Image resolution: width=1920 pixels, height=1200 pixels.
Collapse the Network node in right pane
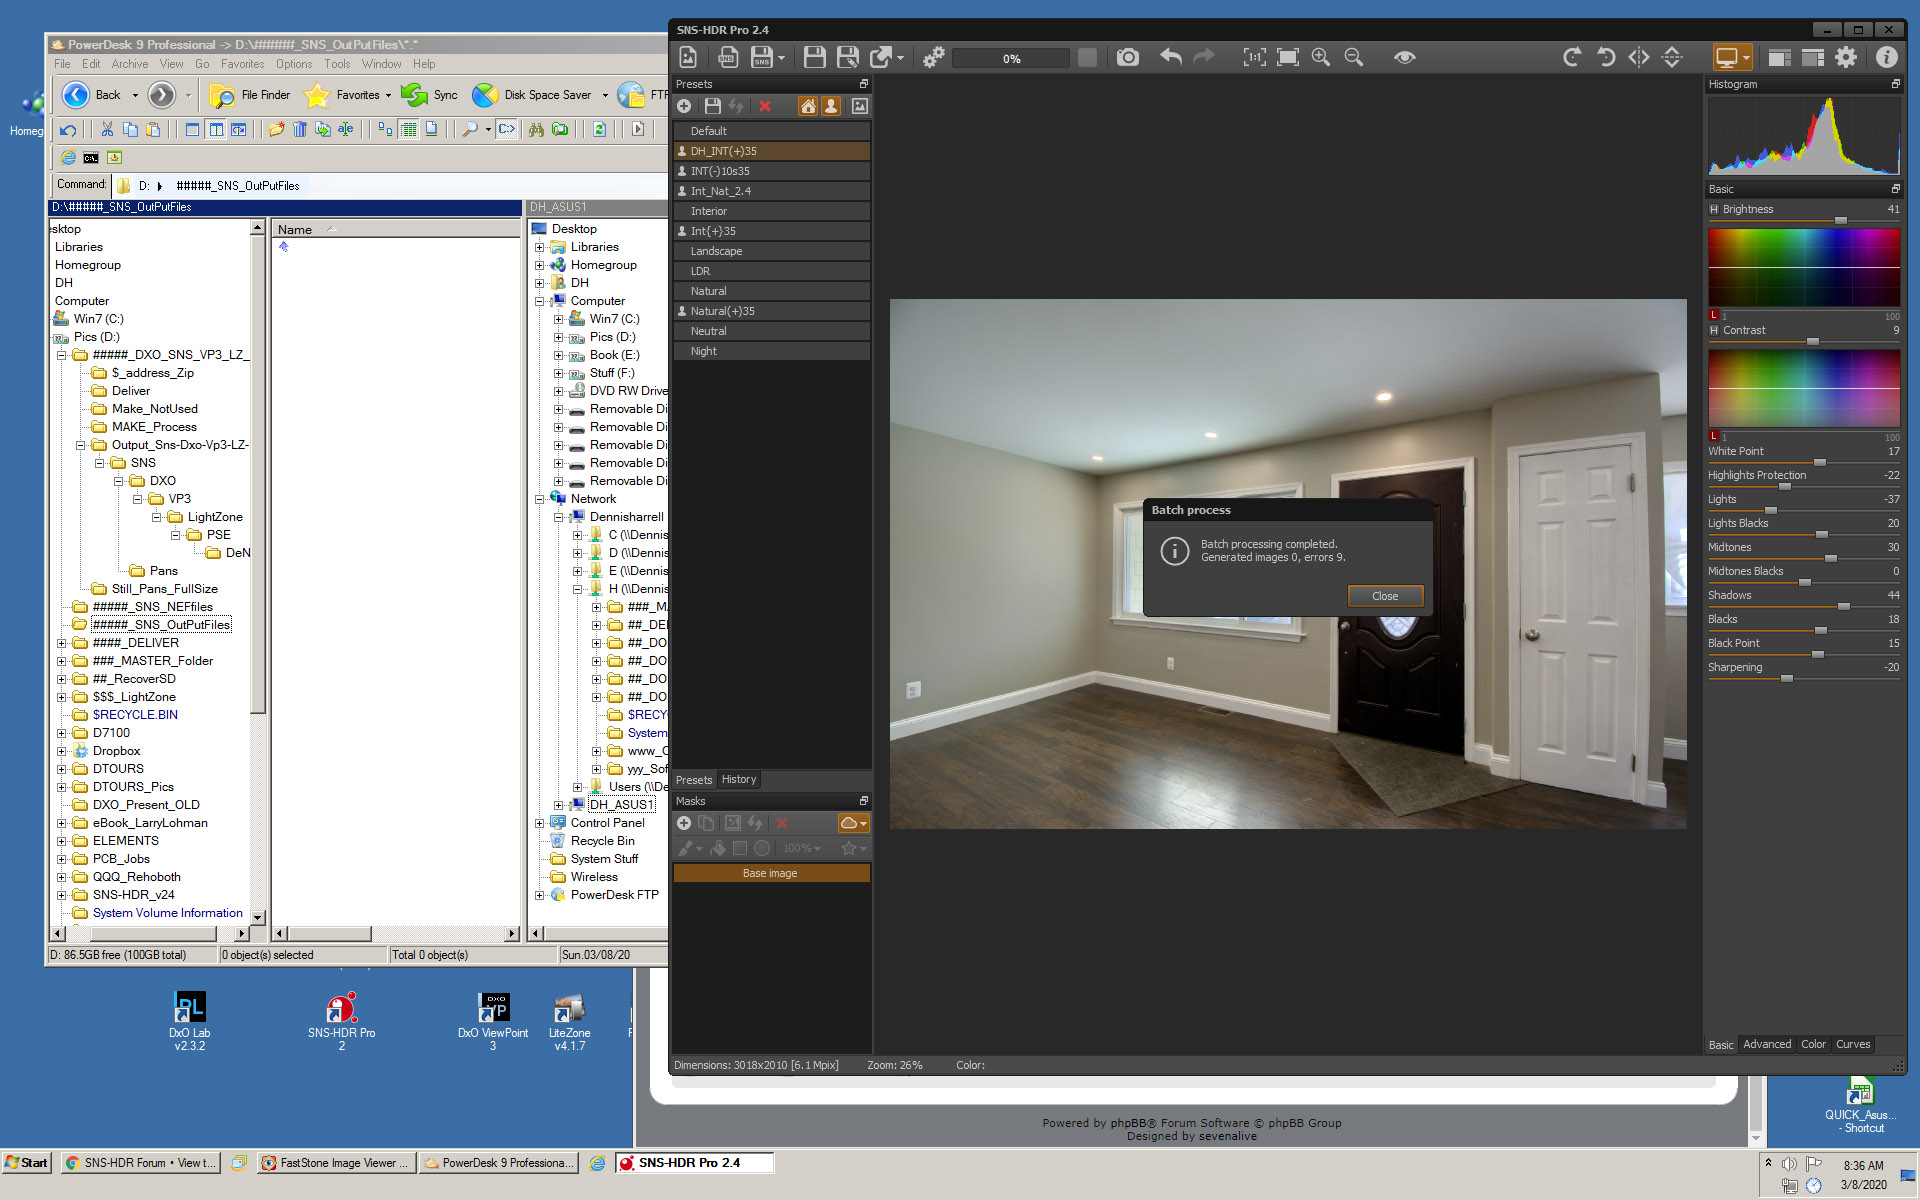[x=539, y=499]
